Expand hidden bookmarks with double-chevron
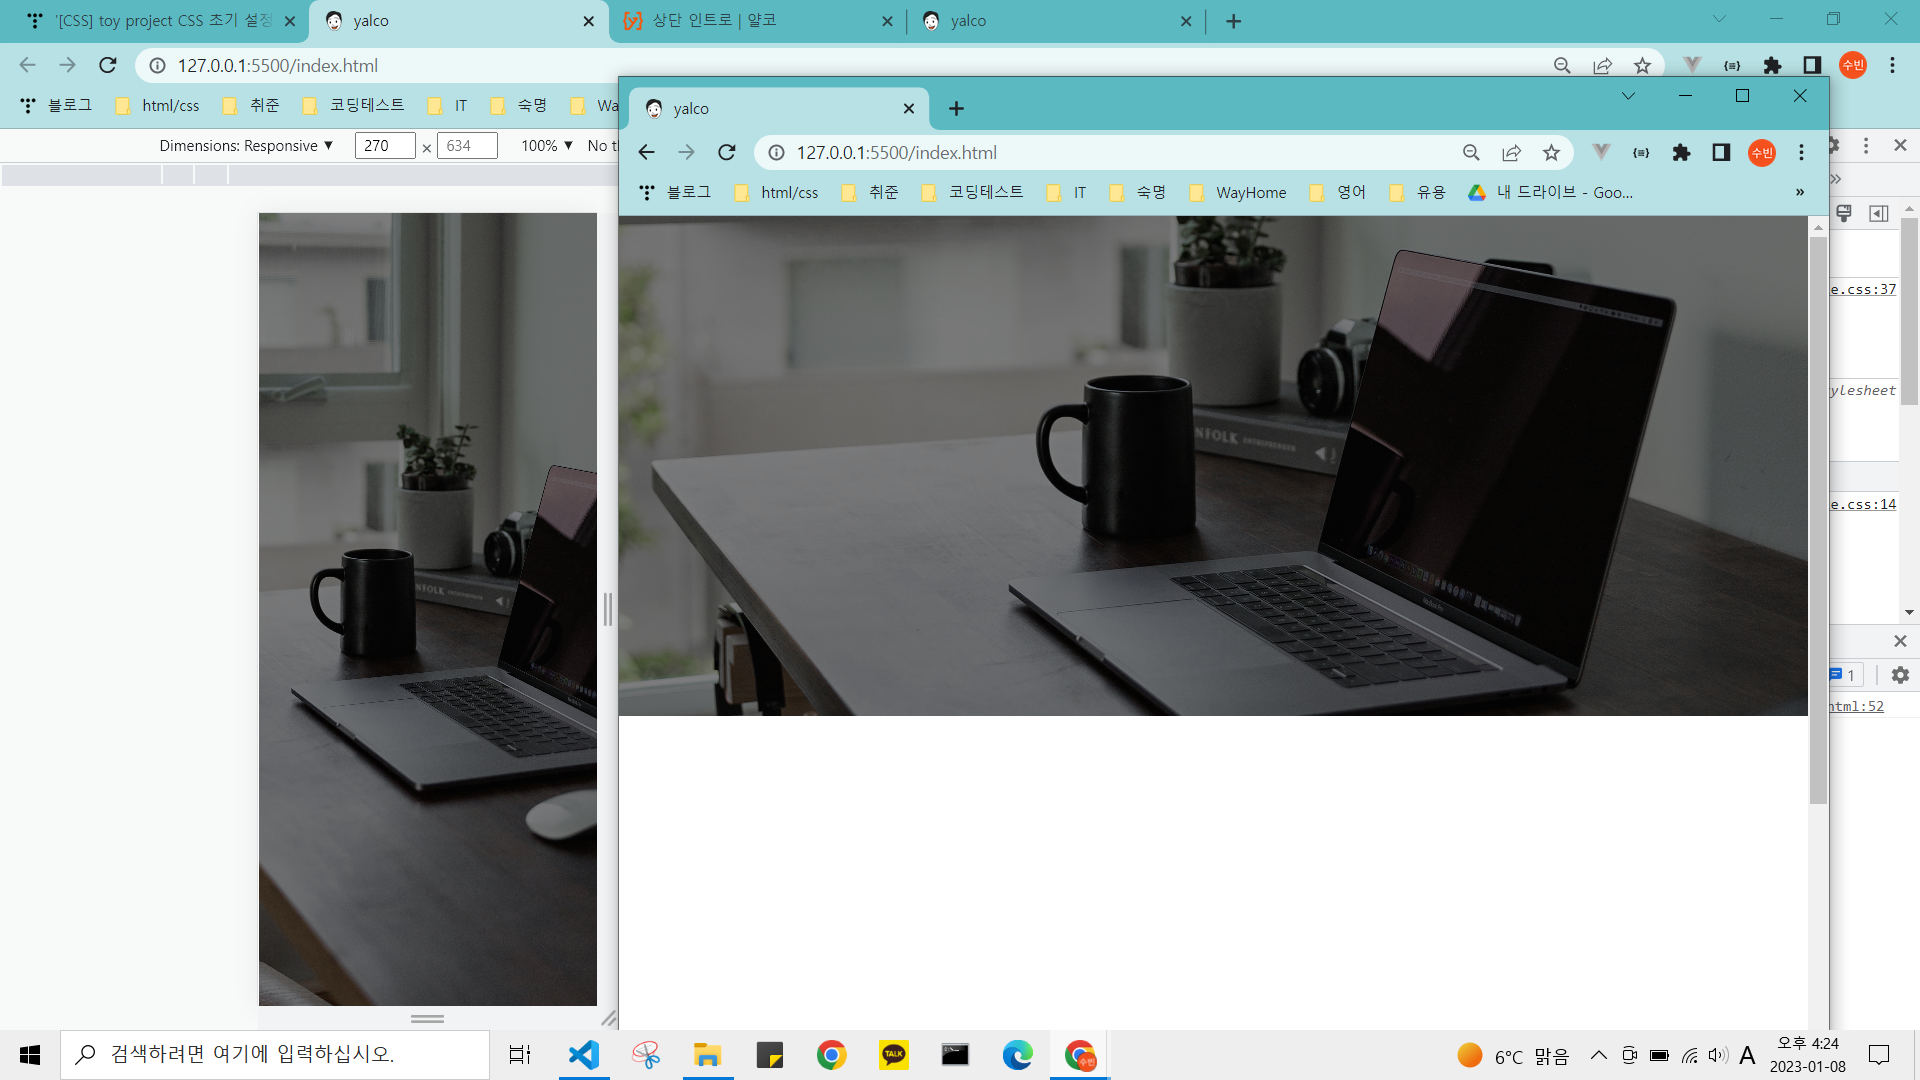 (x=1800, y=192)
